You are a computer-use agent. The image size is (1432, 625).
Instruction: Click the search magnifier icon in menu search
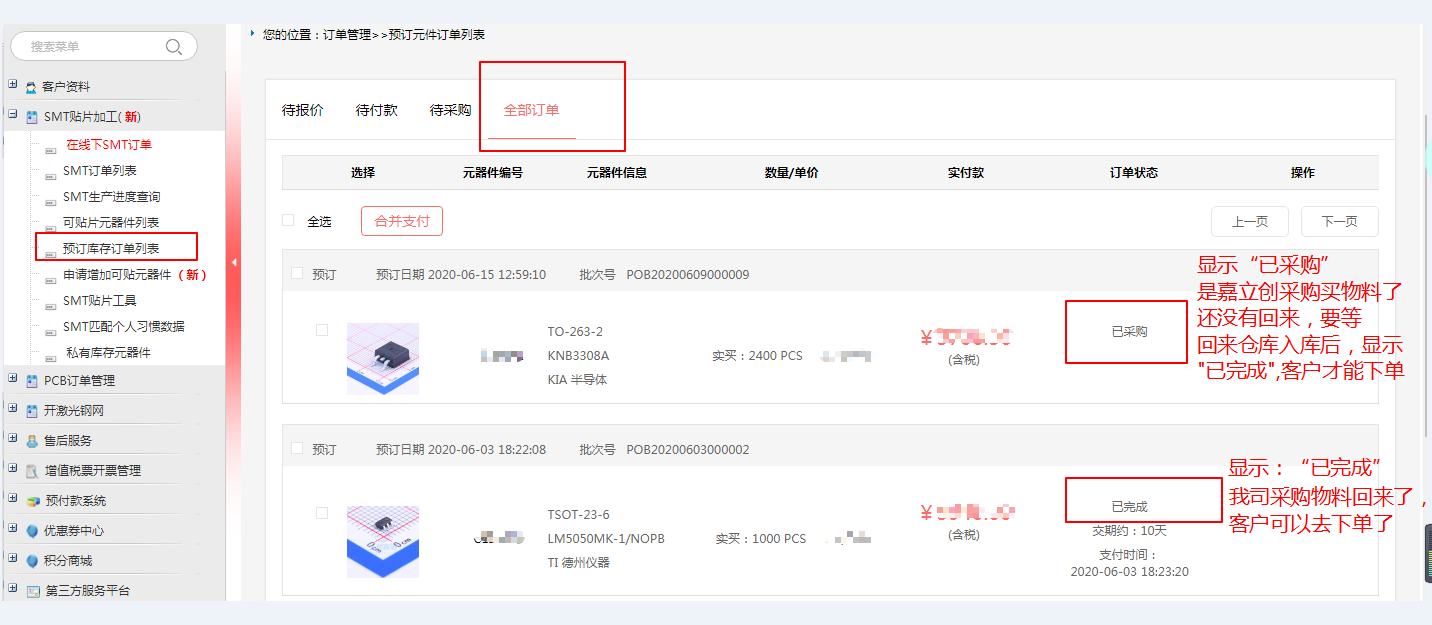tap(174, 47)
